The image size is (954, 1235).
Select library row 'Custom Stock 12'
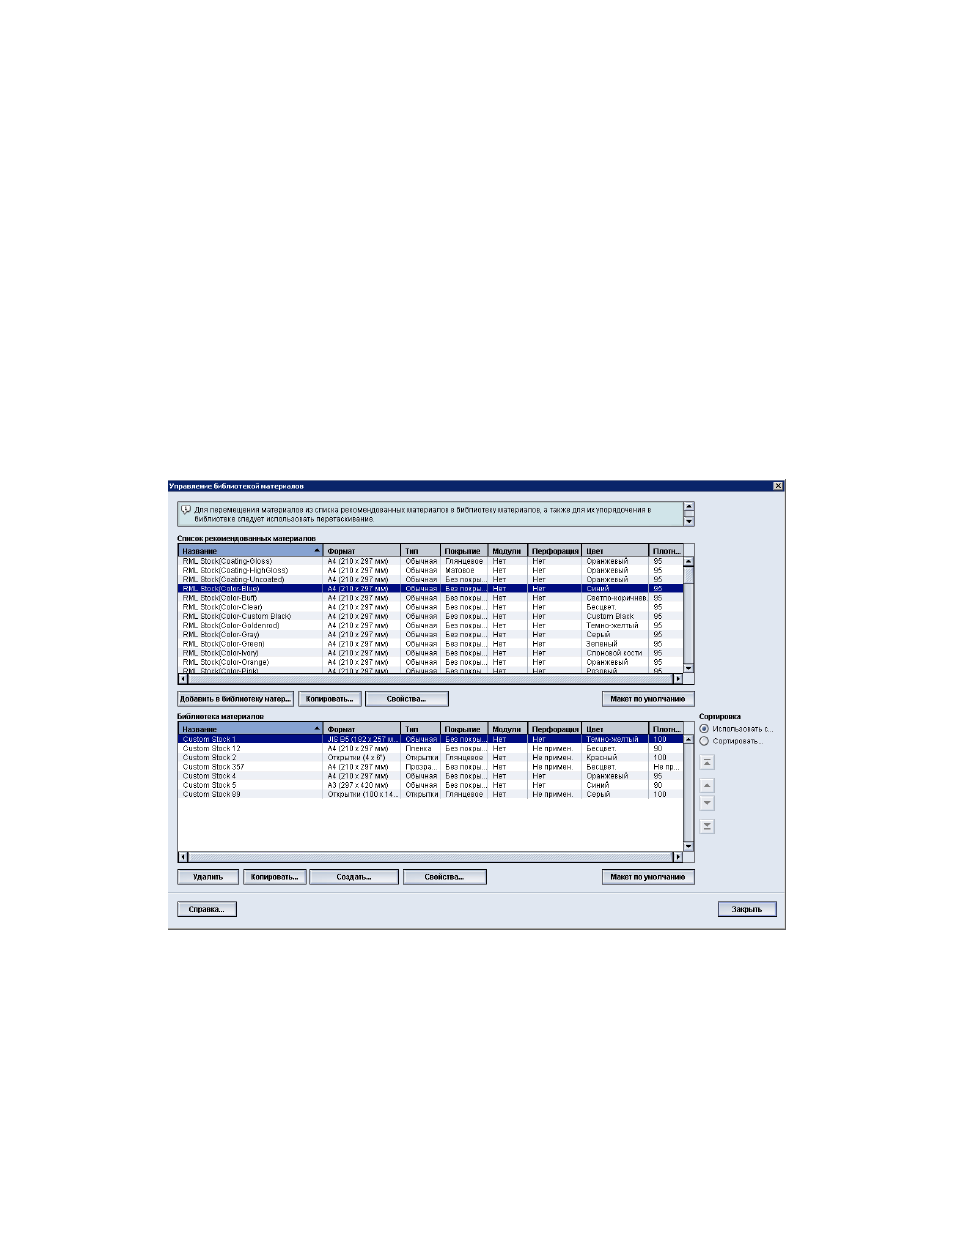click(x=430, y=748)
